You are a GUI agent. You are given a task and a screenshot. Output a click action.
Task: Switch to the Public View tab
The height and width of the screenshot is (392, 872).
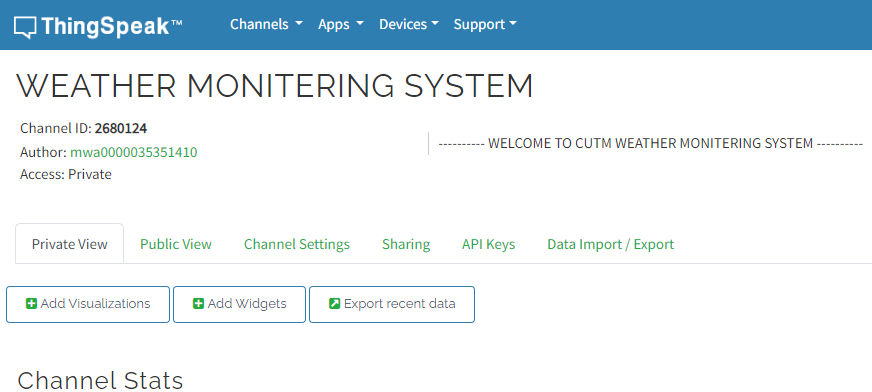[x=176, y=244]
